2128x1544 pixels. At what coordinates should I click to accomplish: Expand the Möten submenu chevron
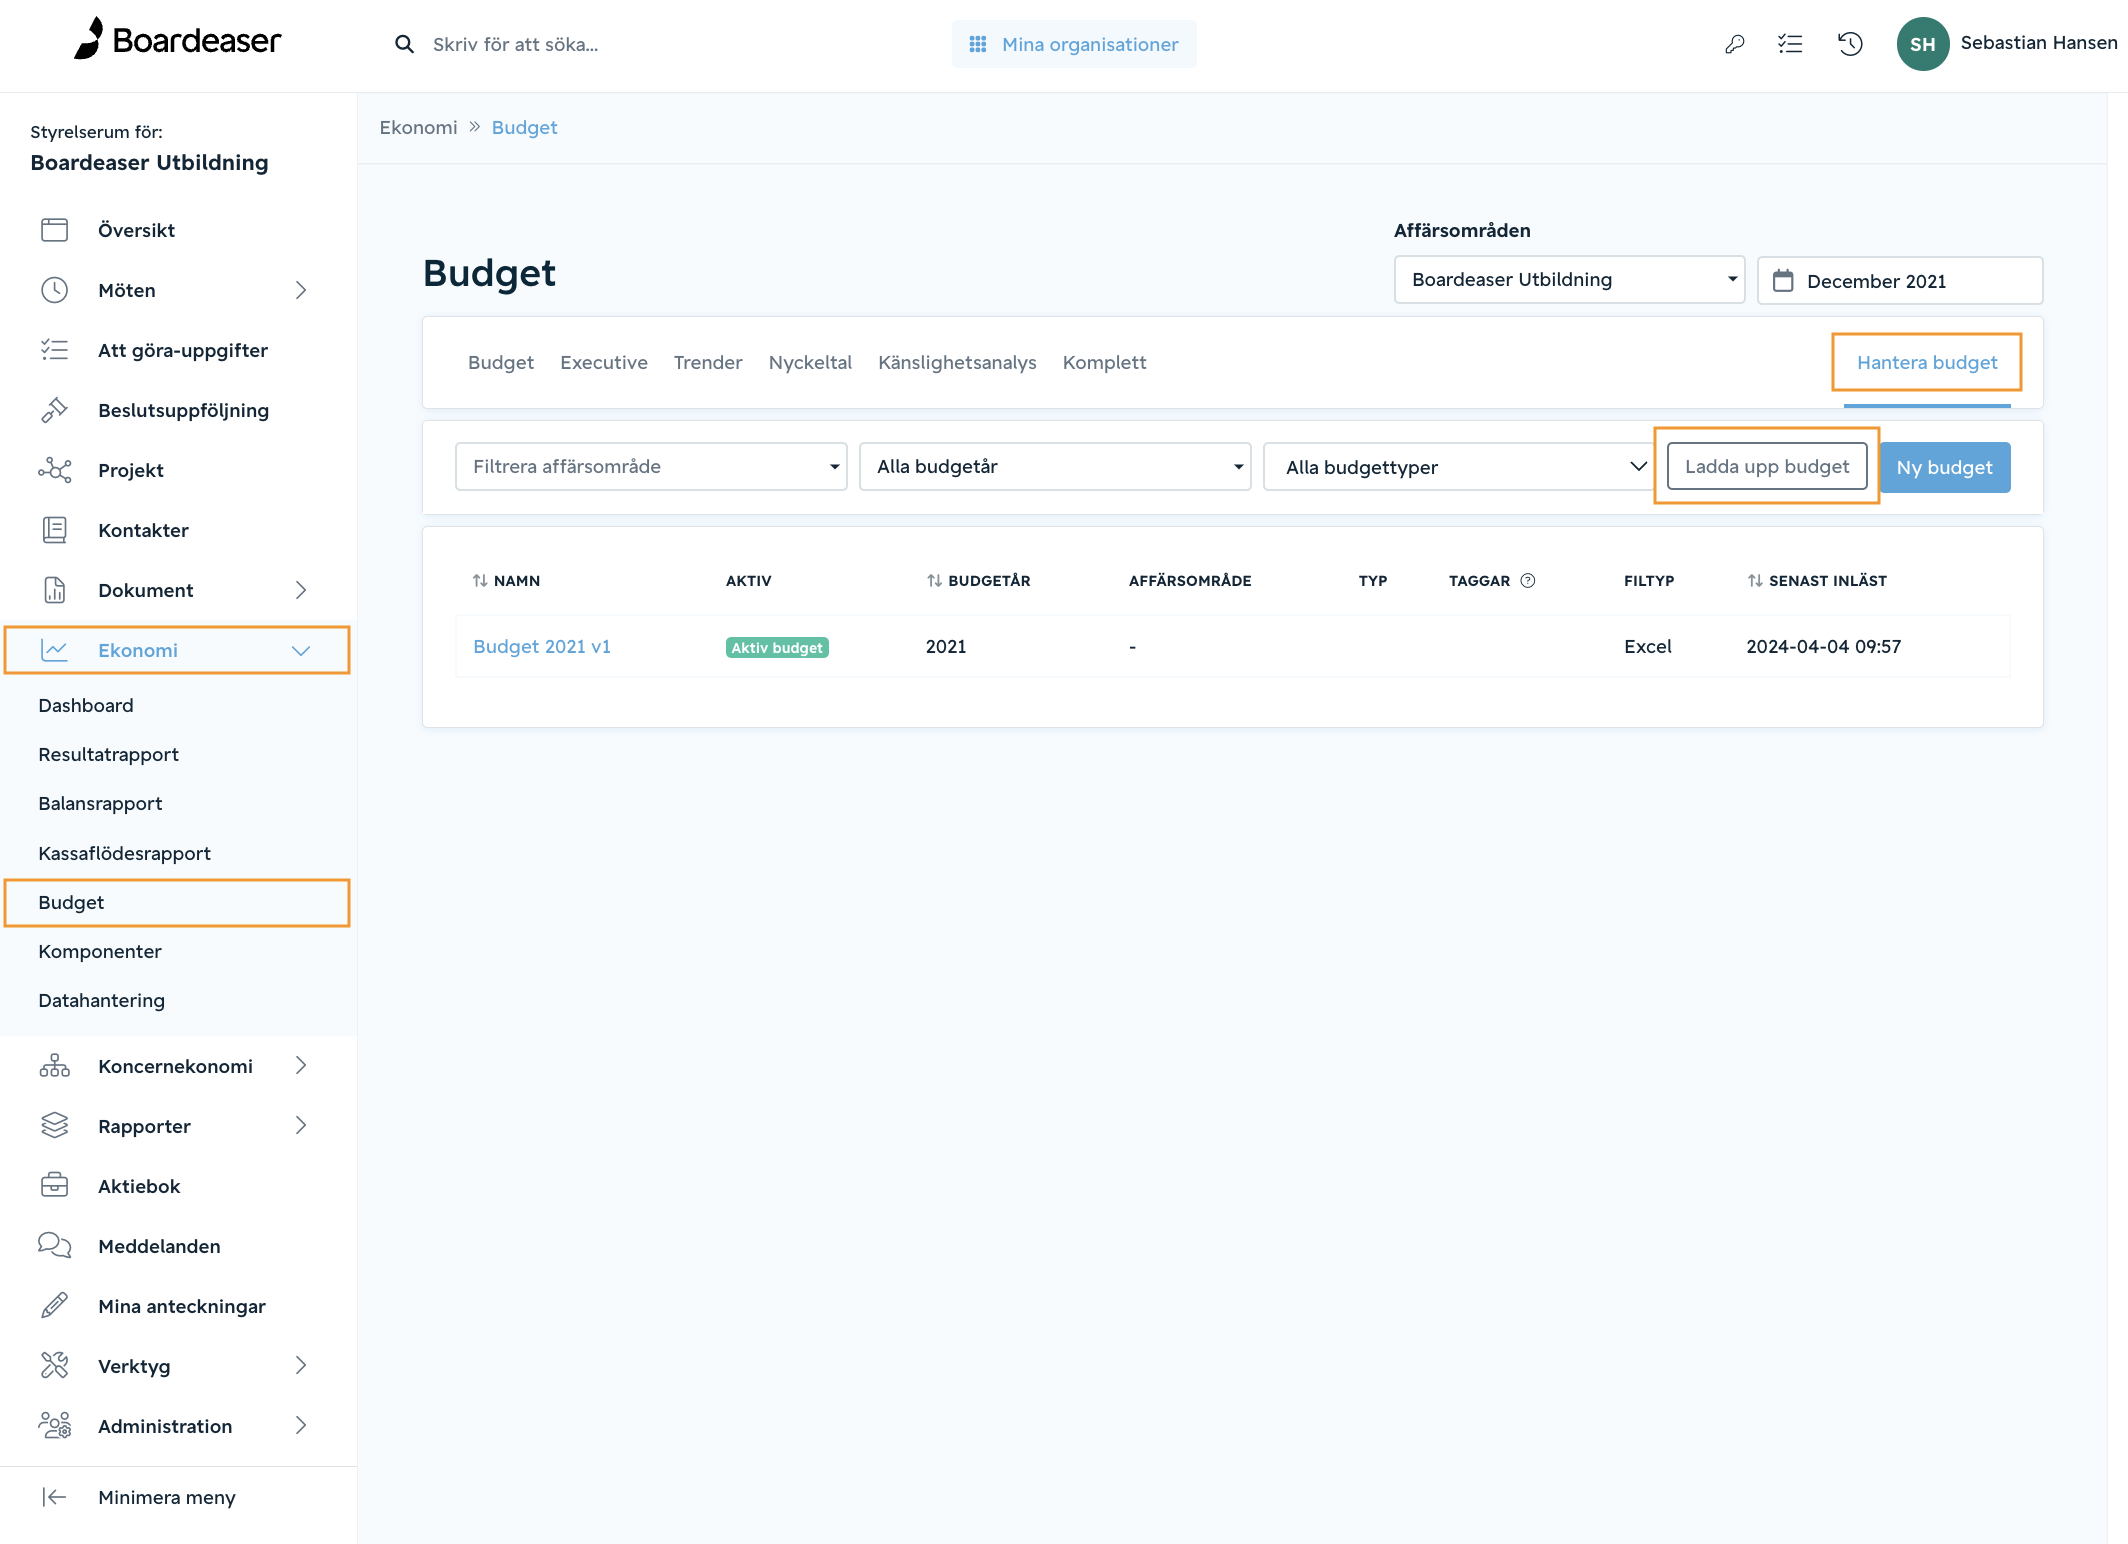coord(301,290)
